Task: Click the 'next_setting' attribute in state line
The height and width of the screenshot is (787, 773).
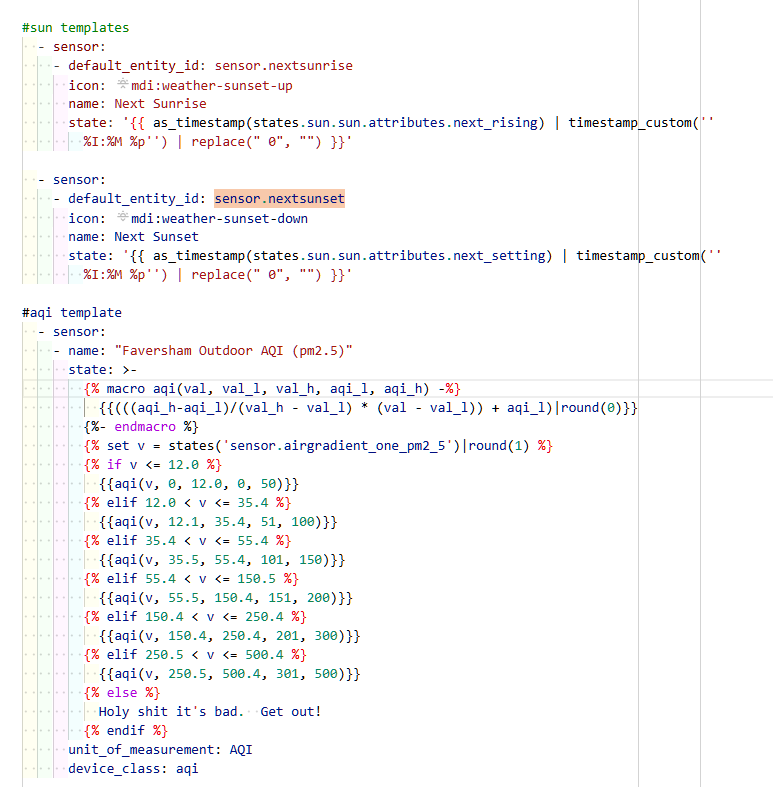Action: [499, 256]
